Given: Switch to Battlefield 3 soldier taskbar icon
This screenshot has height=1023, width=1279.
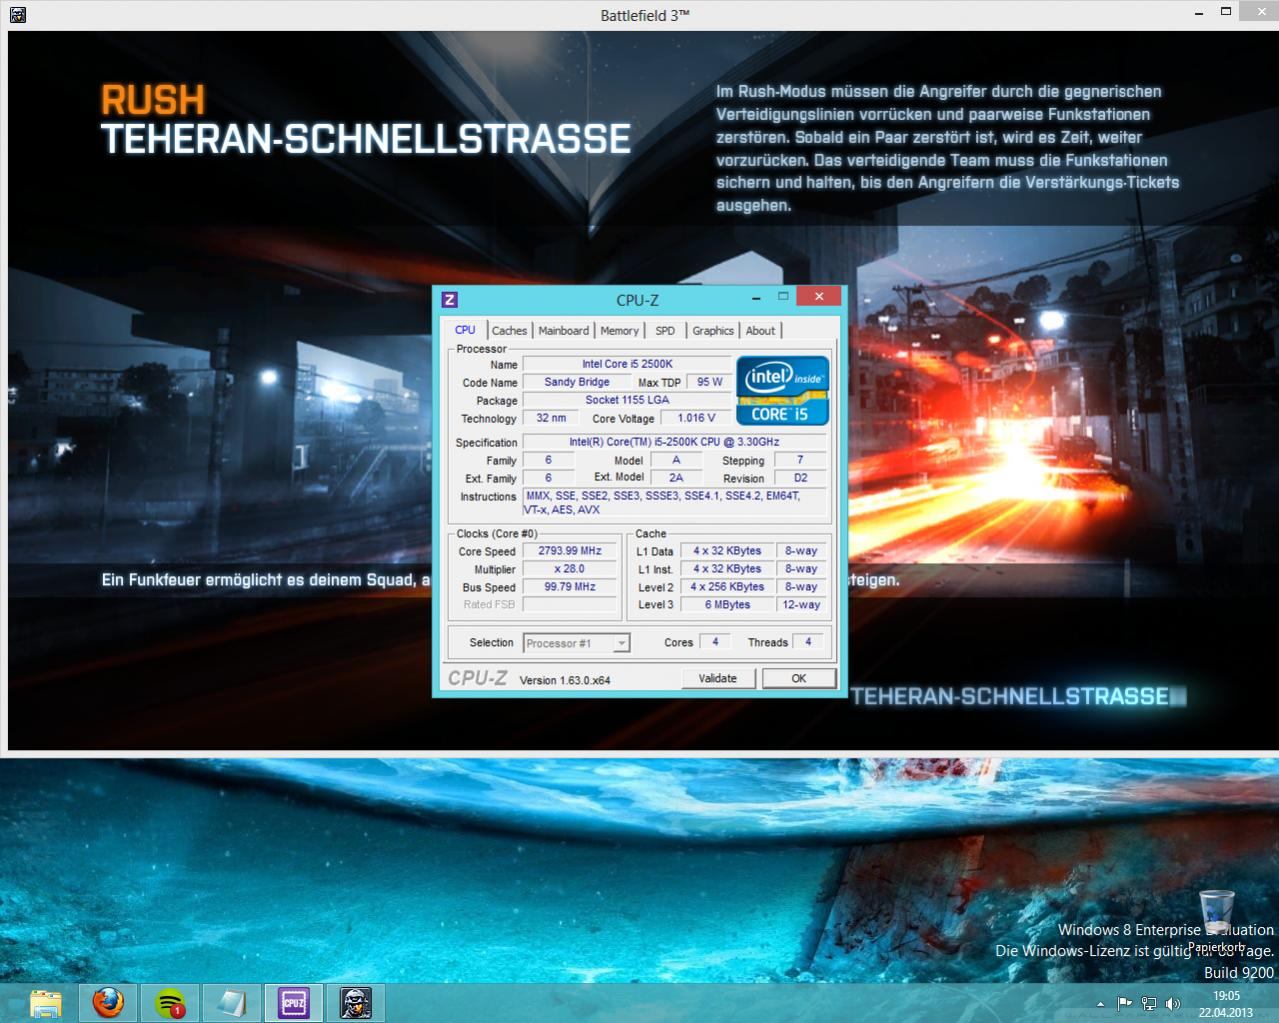Looking at the screenshot, I should [x=356, y=1002].
